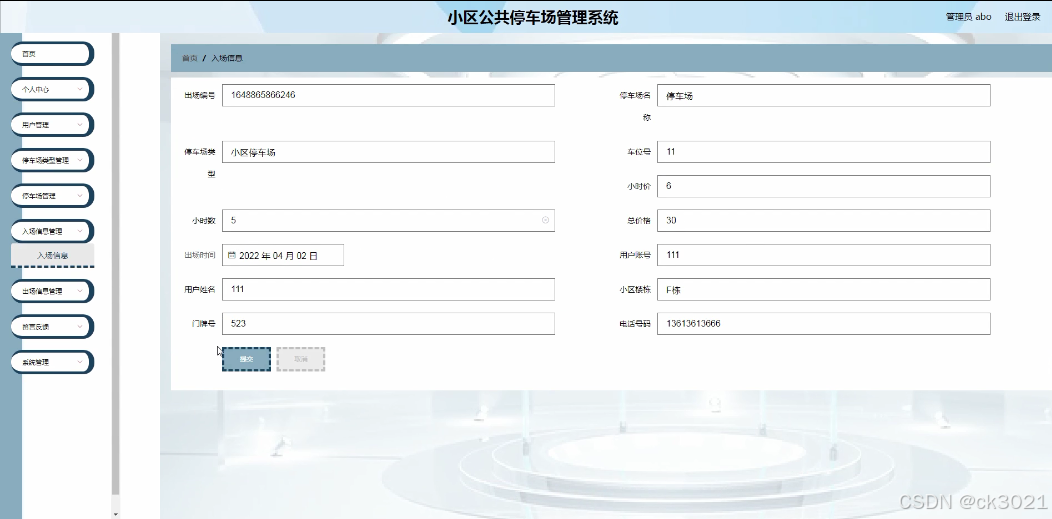Click the 管理员 abo account label
This screenshot has height=519, width=1052.
click(x=968, y=17)
